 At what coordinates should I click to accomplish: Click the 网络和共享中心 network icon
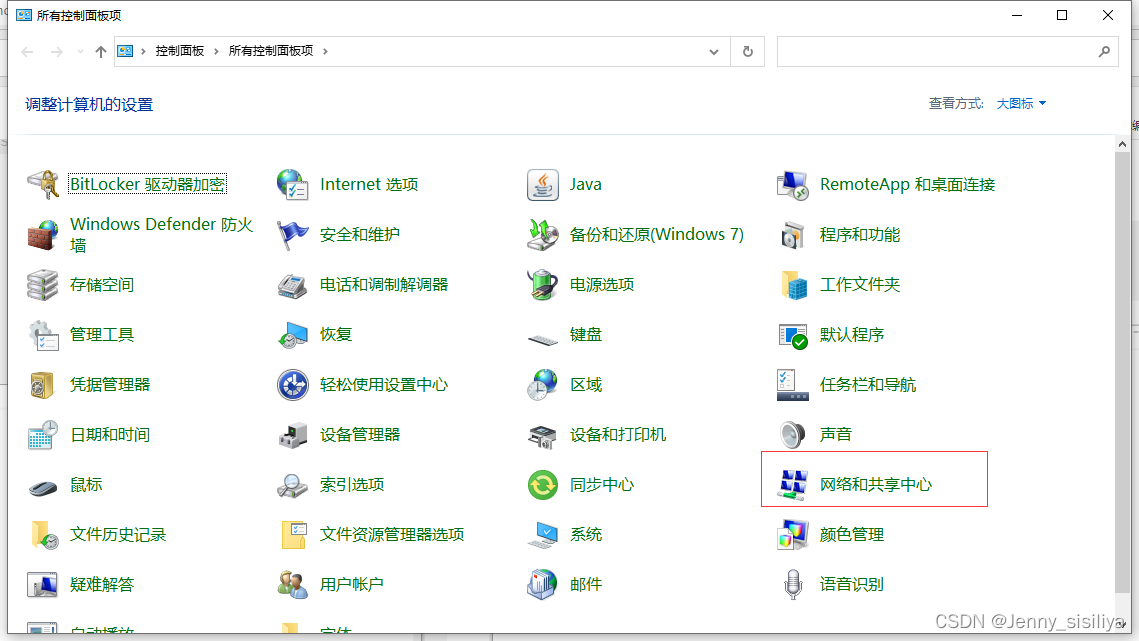793,485
